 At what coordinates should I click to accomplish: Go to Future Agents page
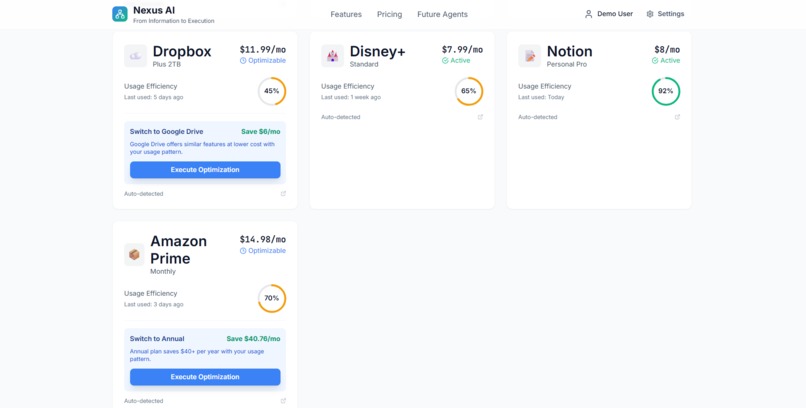pos(443,14)
